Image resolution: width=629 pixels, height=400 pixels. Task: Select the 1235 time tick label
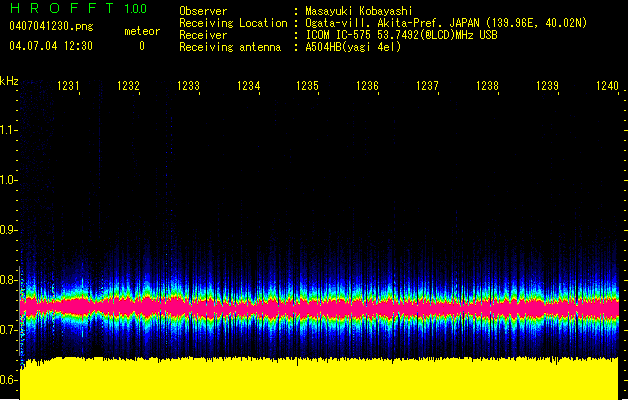[308, 87]
